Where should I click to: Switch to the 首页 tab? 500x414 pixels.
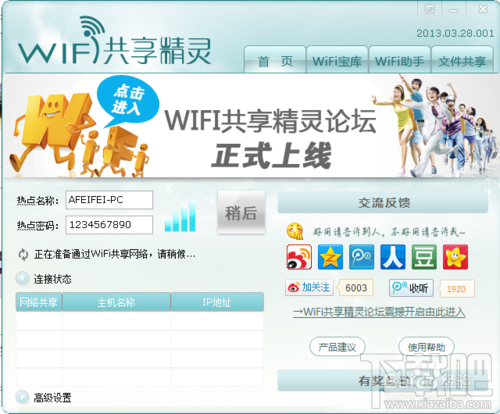tap(275, 60)
